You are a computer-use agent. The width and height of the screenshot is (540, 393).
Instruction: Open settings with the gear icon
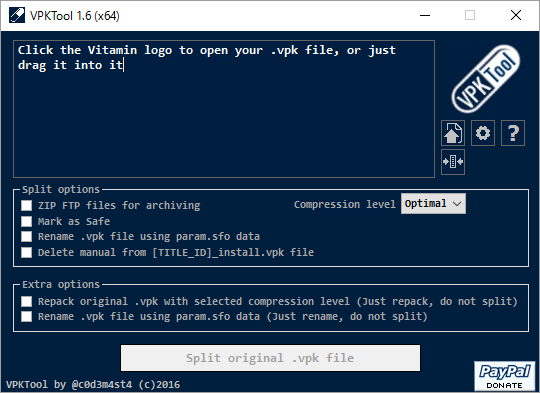(483, 133)
